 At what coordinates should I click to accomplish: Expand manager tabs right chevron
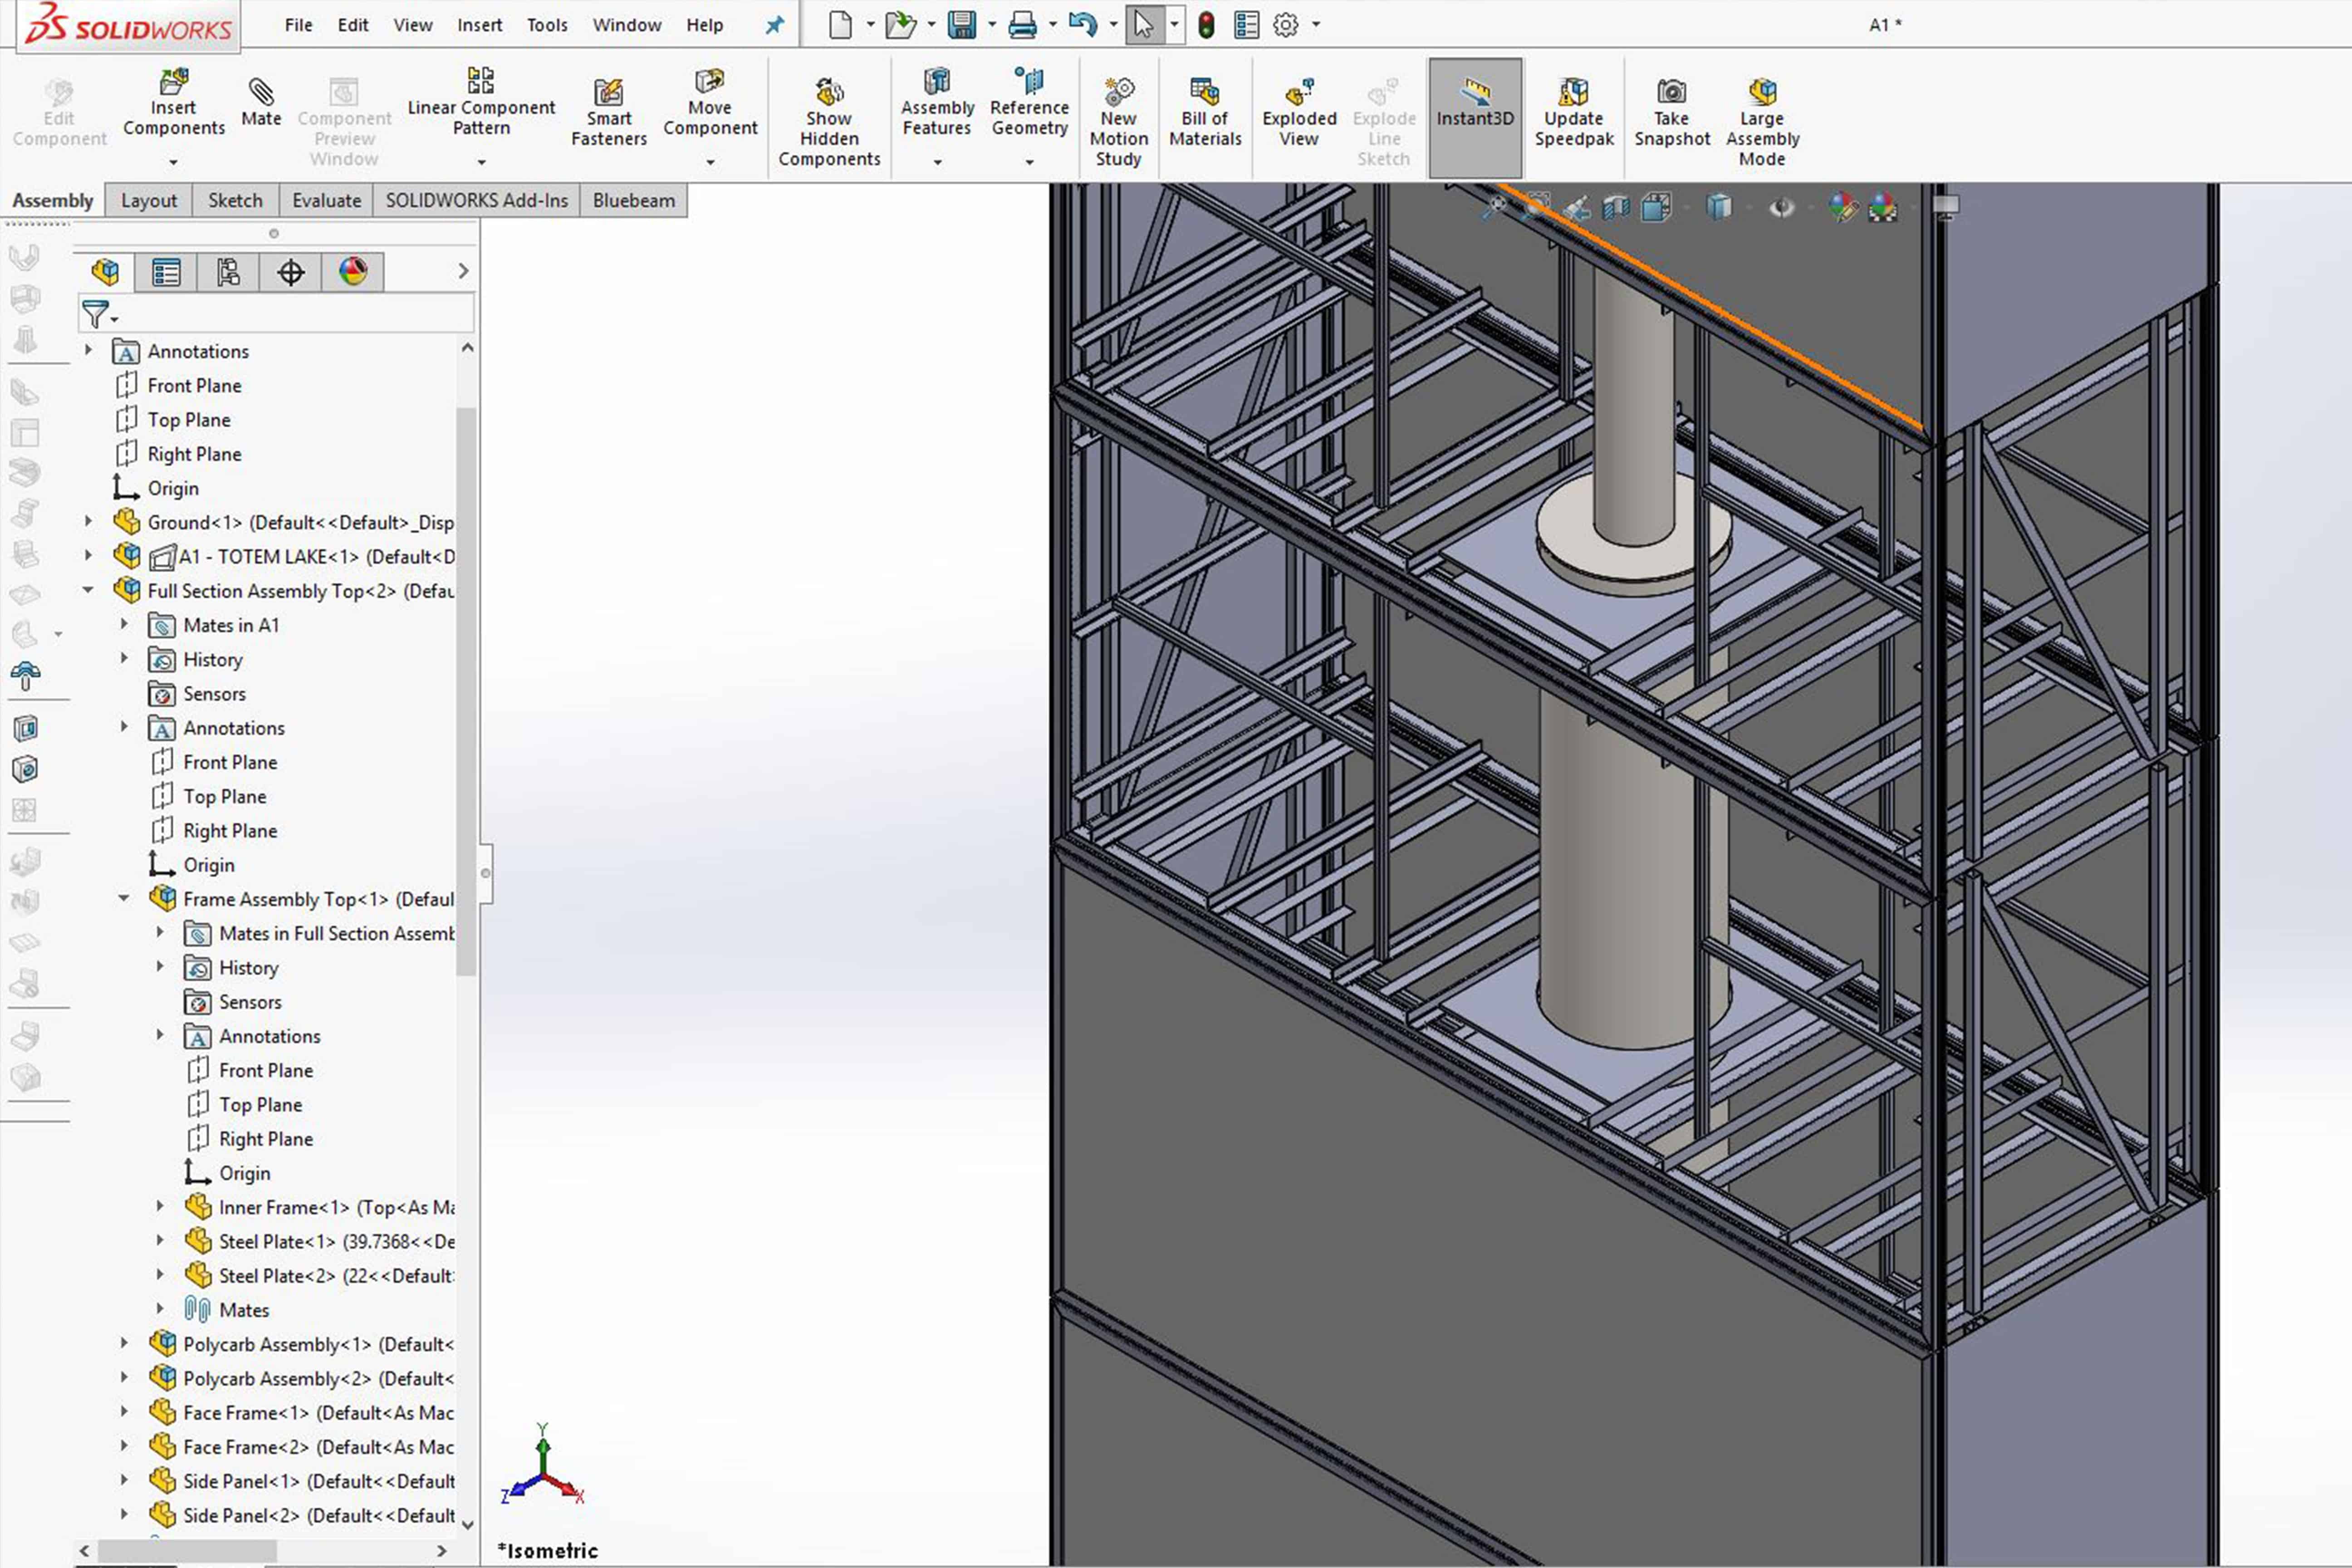point(463,271)
